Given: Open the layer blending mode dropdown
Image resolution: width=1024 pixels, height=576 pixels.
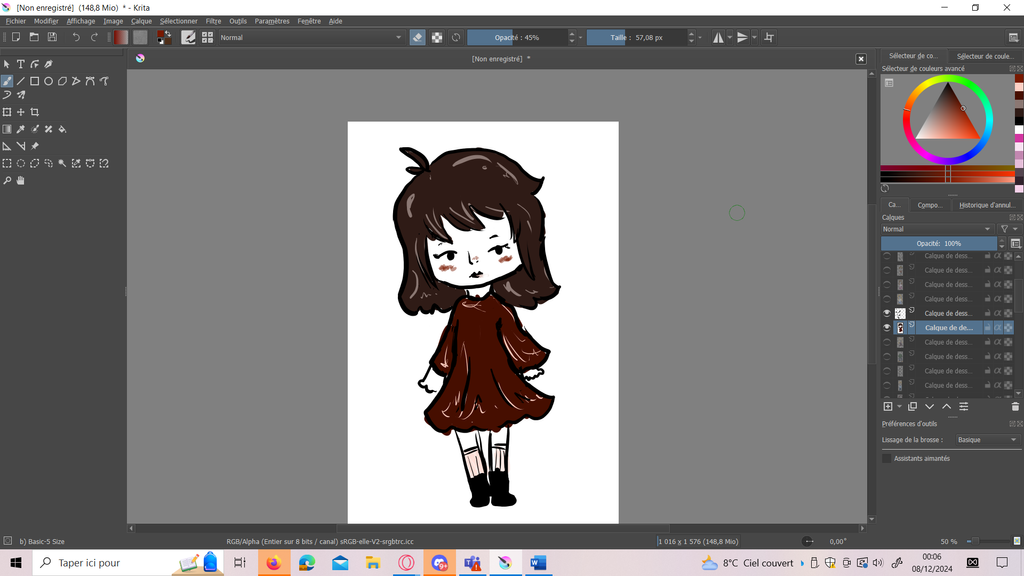Looking at the screenshot, I should (x=938, y=229).
